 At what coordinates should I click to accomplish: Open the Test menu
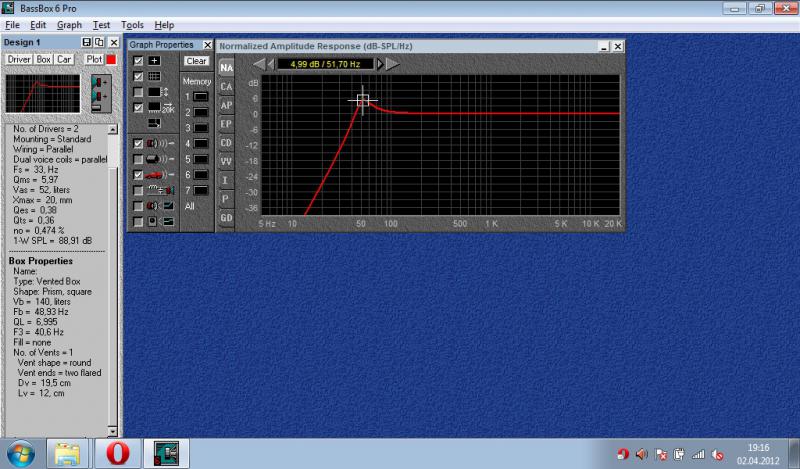pos(101,25)
